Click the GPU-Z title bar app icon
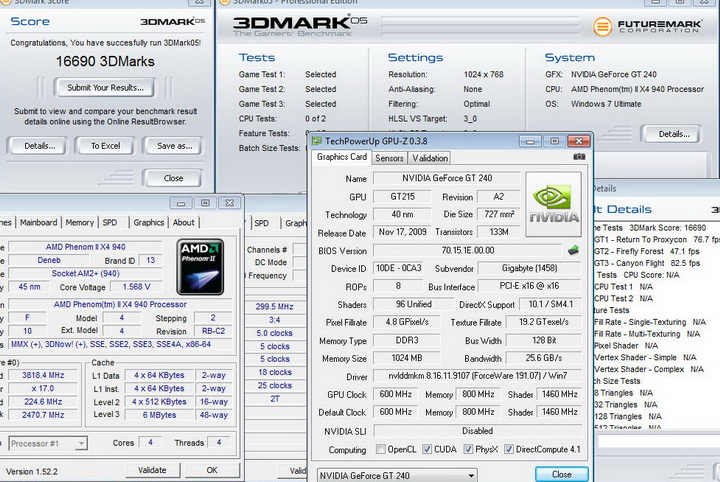Viewport: 720px width, 482px height. (x=317, y=141)
